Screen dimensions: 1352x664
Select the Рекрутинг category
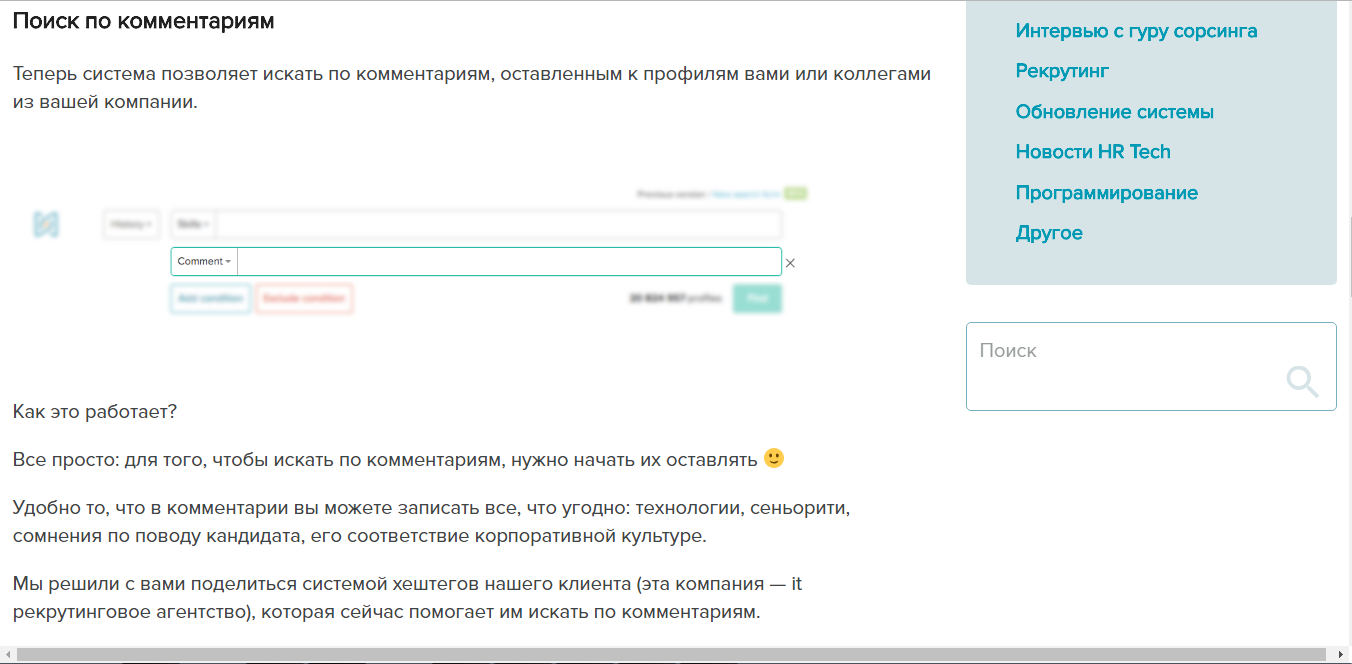point(1062,71)
